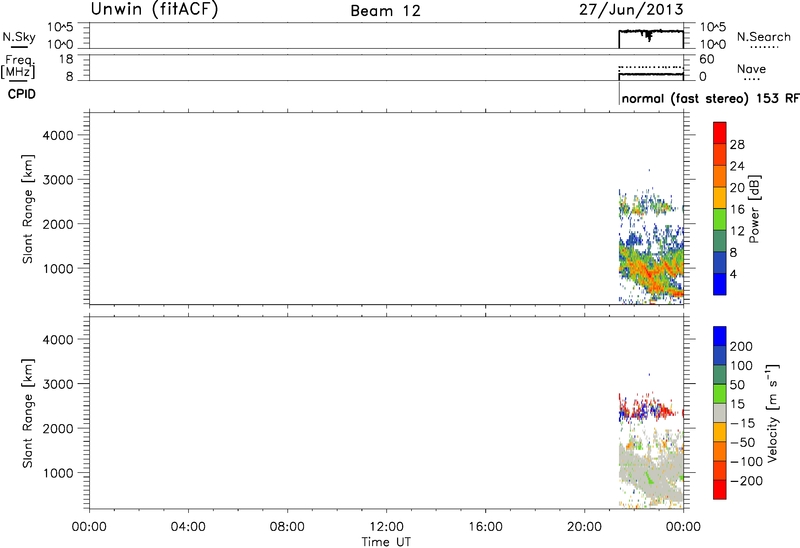The width and height of the screenshot is (800, 548).
Task: Click the red swatch on Power colorbar
Action: 719,133
